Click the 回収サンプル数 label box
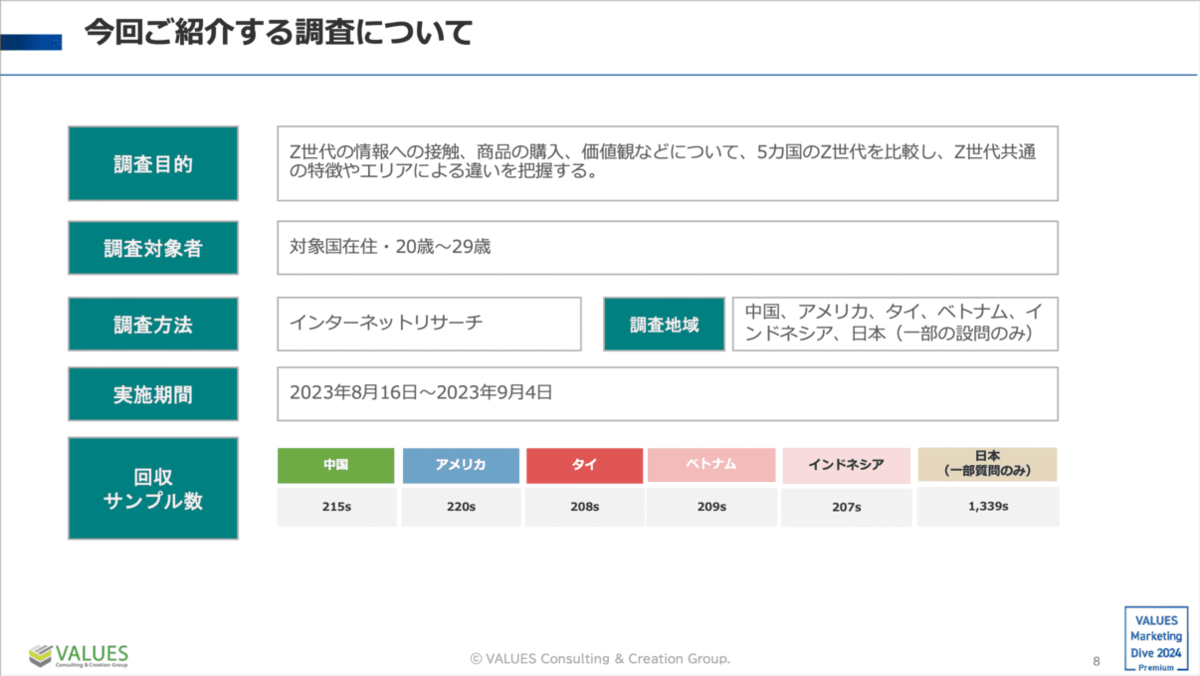Image resolution: width=1200 pixels, height=676 pixels. coord(153,488)
